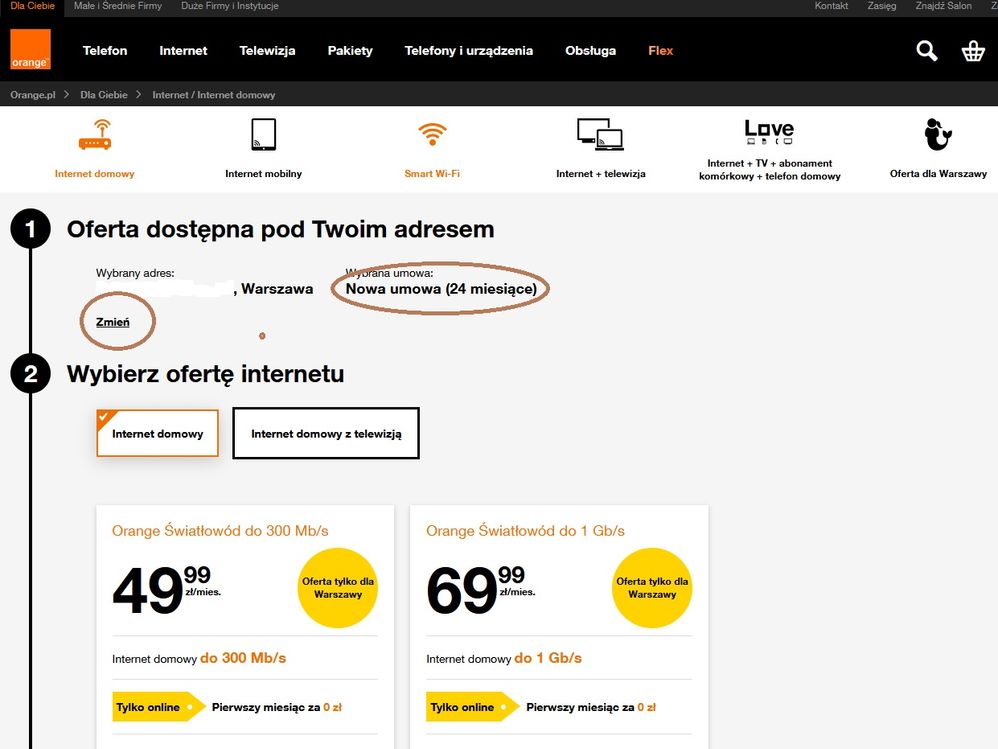Open the Pakiety menu
The image size is (998, 749).
tap(350, 51)
